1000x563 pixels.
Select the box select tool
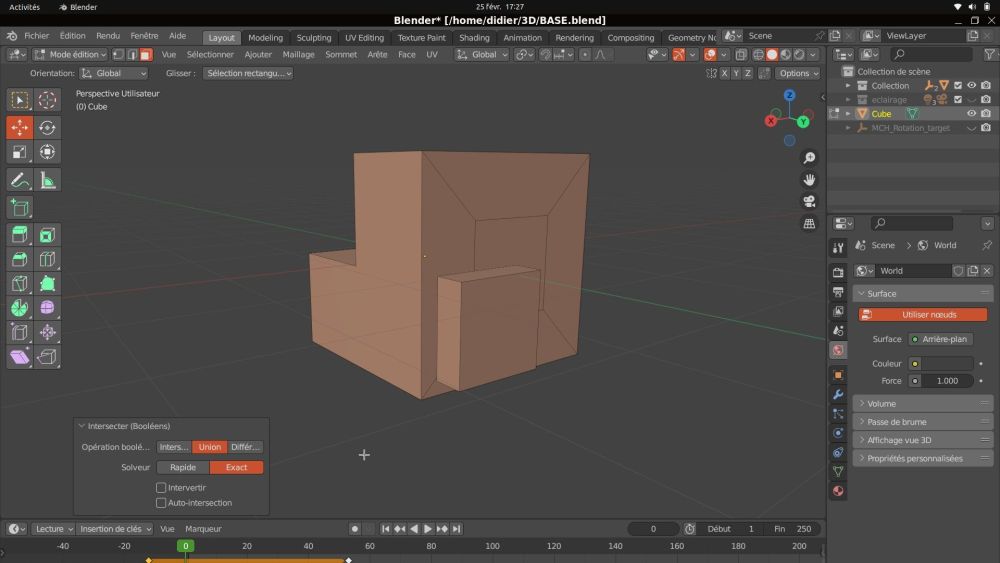[19, 100]
